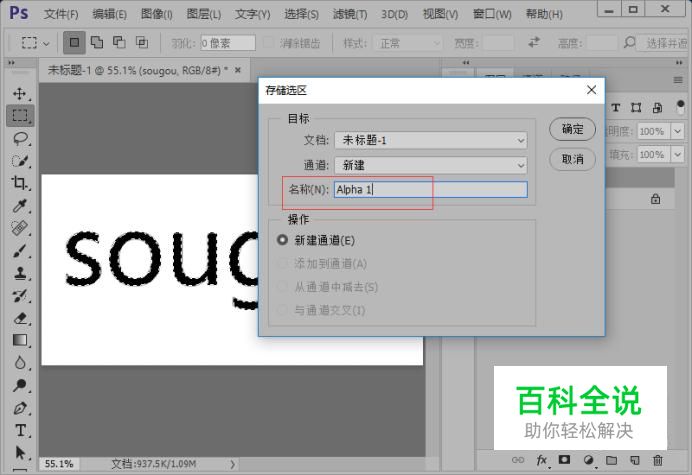The image size is (692, 475).
Task: Select the Eyedropper tool
Action: (20, 206)
